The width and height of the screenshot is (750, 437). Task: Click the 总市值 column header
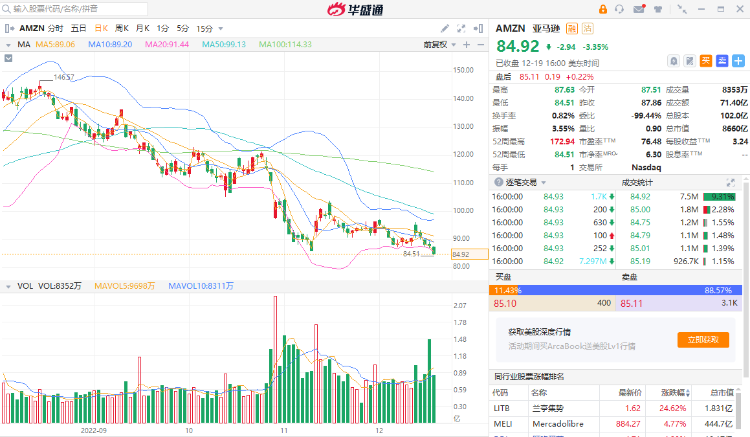(722, 393)
